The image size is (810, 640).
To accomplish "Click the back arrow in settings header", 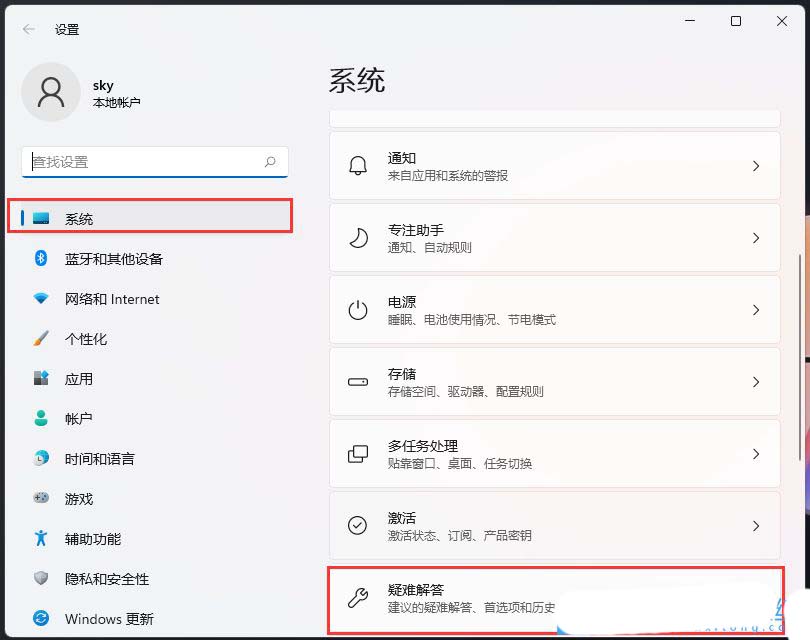I will point(29,30).
